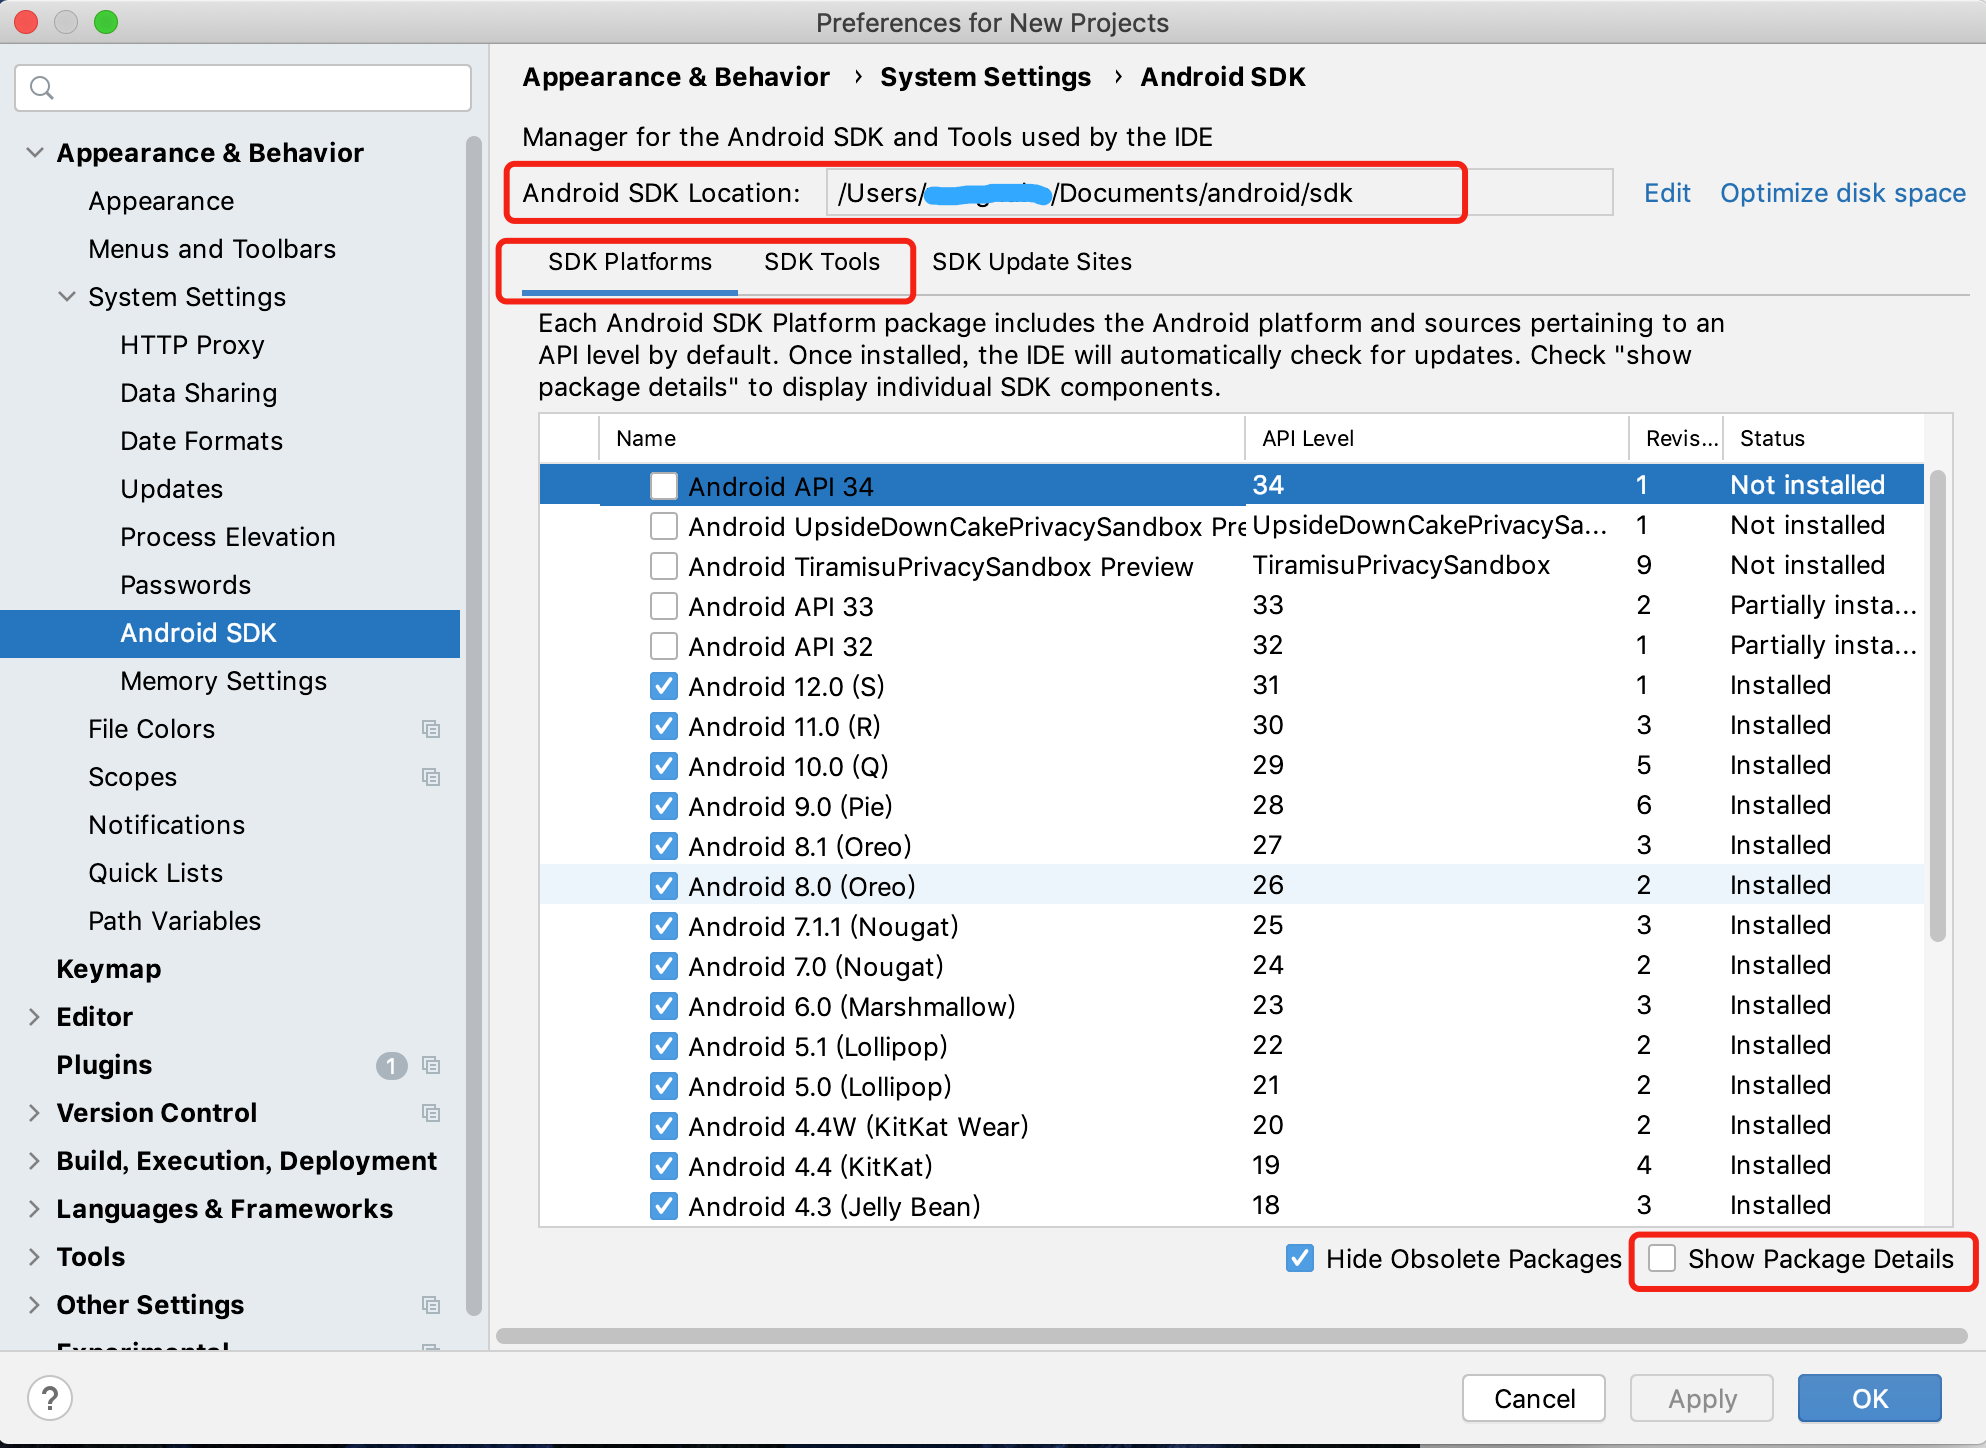Screen dimensions: 1986x1448
Task: Click the settings search field
Action: [243, 88]
